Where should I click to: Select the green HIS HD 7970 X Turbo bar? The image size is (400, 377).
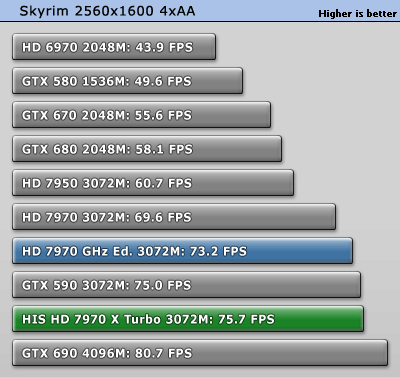[188, 319]
